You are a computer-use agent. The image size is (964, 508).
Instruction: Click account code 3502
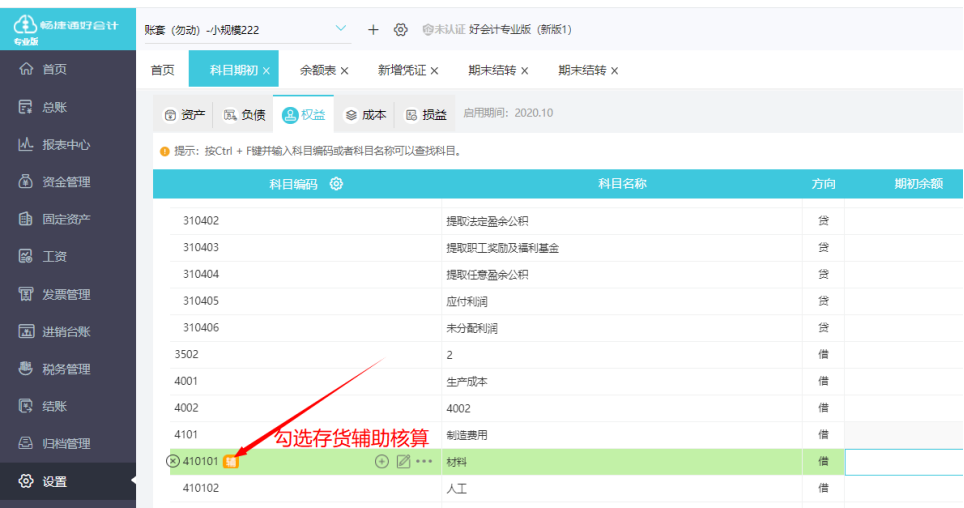pyautogui.click(x=186, y=354)
